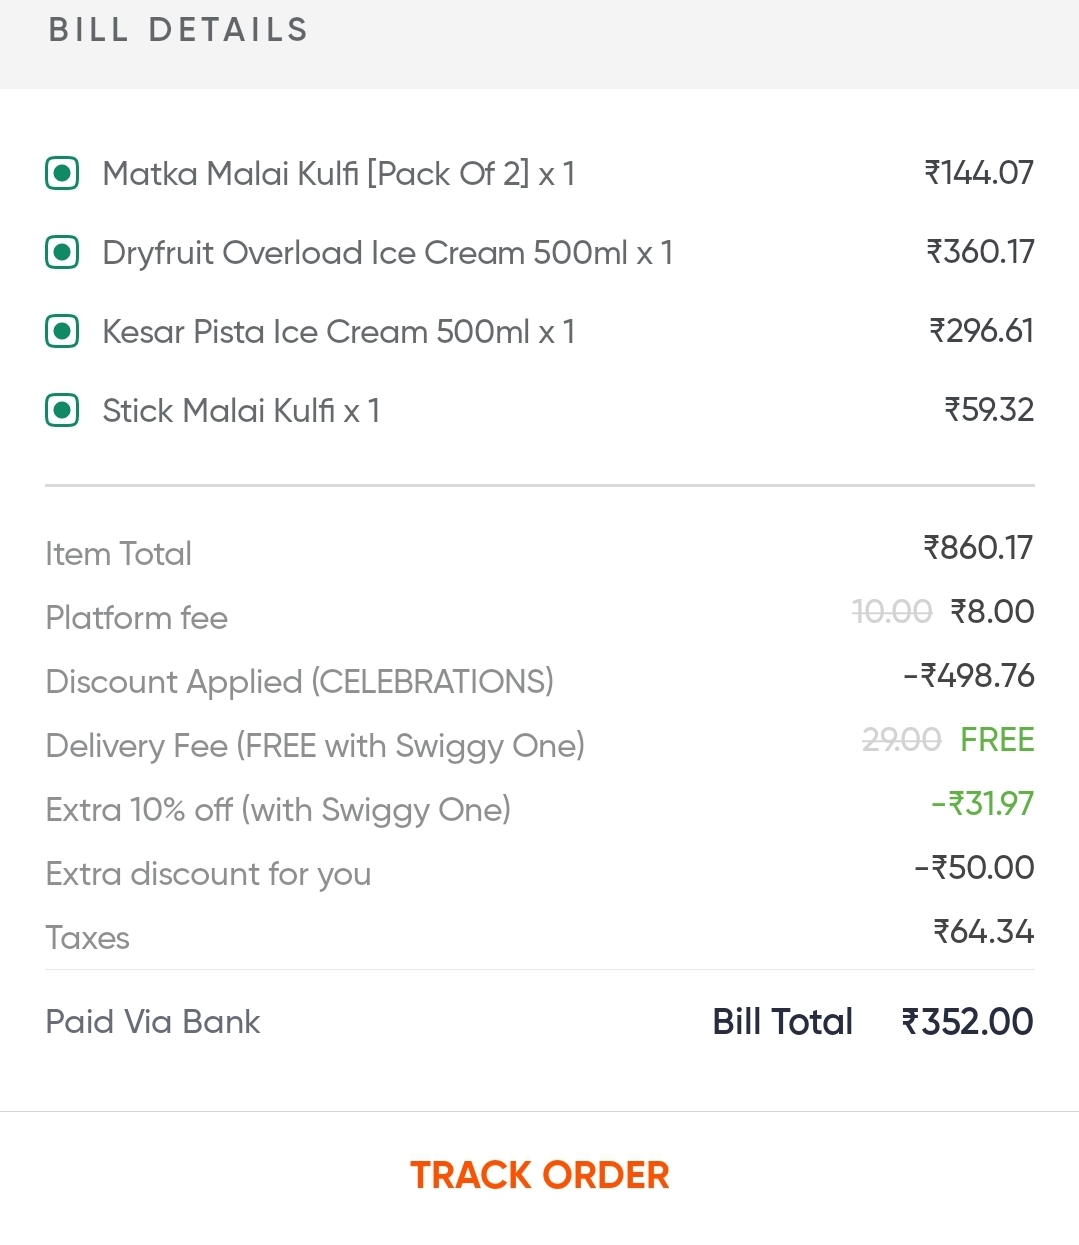The width and height of the screenshot is (1079, 1245).
Task: Click the Paid Via Bank text
Action: 153,1022
